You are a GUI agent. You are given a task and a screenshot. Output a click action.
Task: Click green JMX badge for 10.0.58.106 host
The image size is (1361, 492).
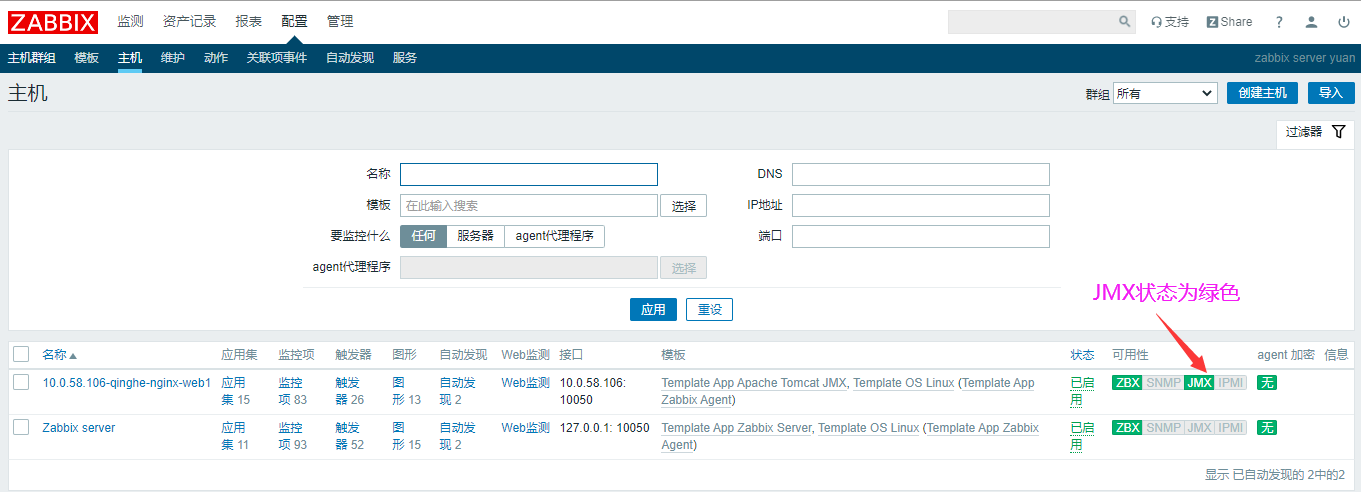click(x=1199, y=383)
